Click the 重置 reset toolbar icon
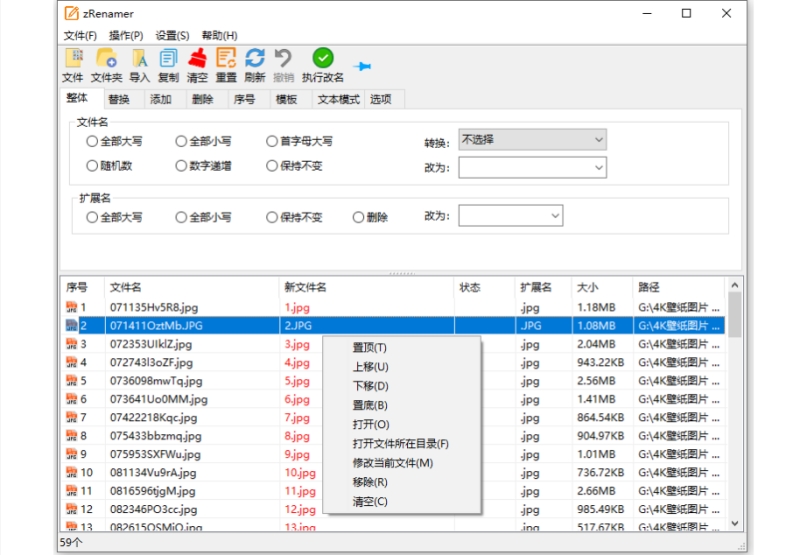800x555 pixels. 226,58
